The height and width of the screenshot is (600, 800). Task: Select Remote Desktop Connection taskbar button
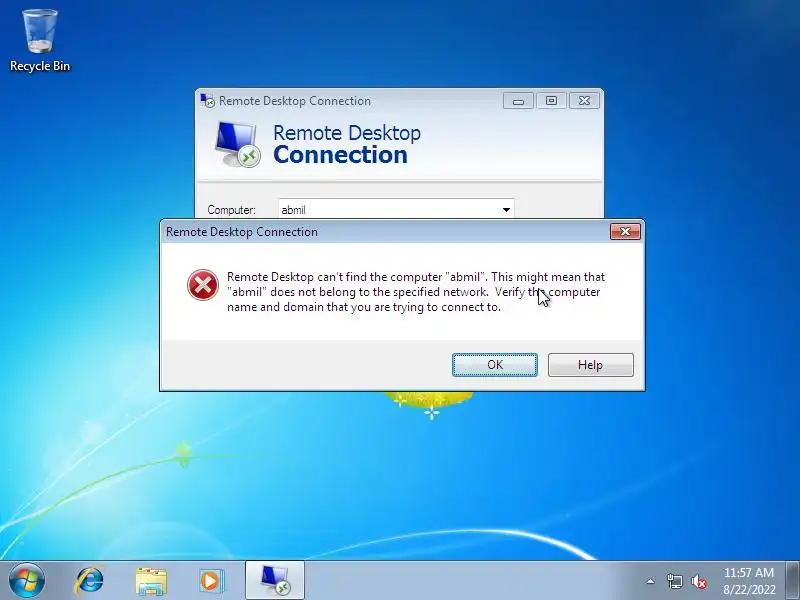275,580
